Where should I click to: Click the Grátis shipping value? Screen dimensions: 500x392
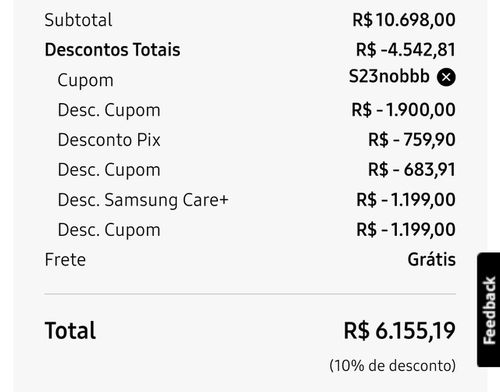coord(432,259)
